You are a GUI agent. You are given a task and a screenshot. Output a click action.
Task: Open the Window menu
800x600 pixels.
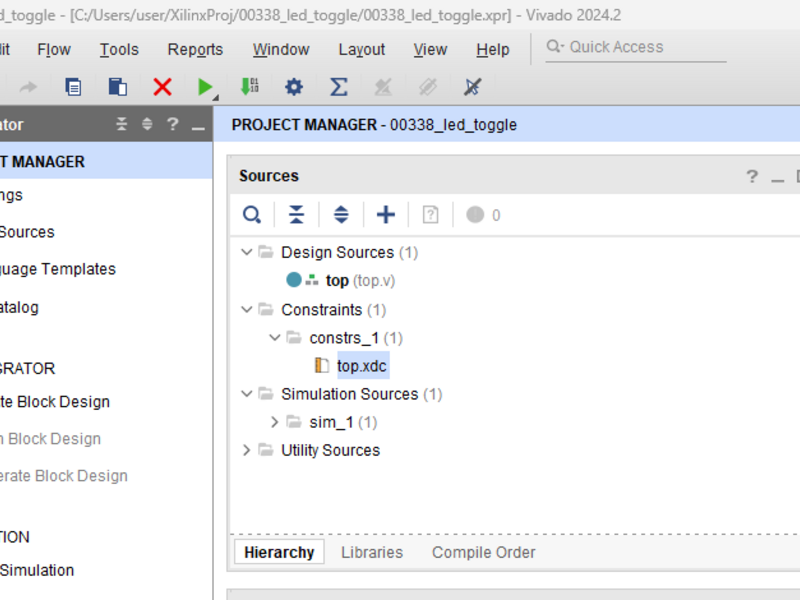[x=281, y=49]
